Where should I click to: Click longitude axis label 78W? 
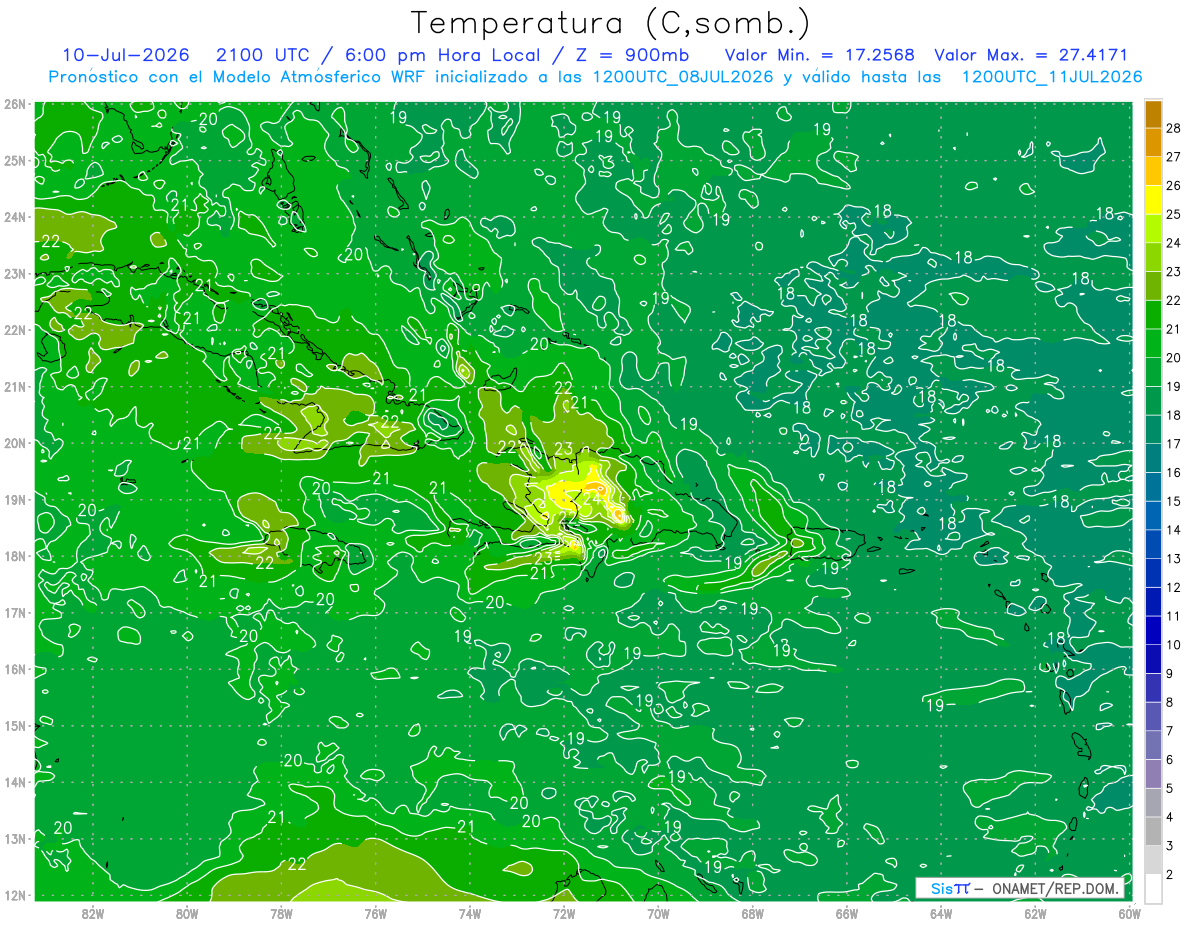pyautogui.click(x=281, y=913)
